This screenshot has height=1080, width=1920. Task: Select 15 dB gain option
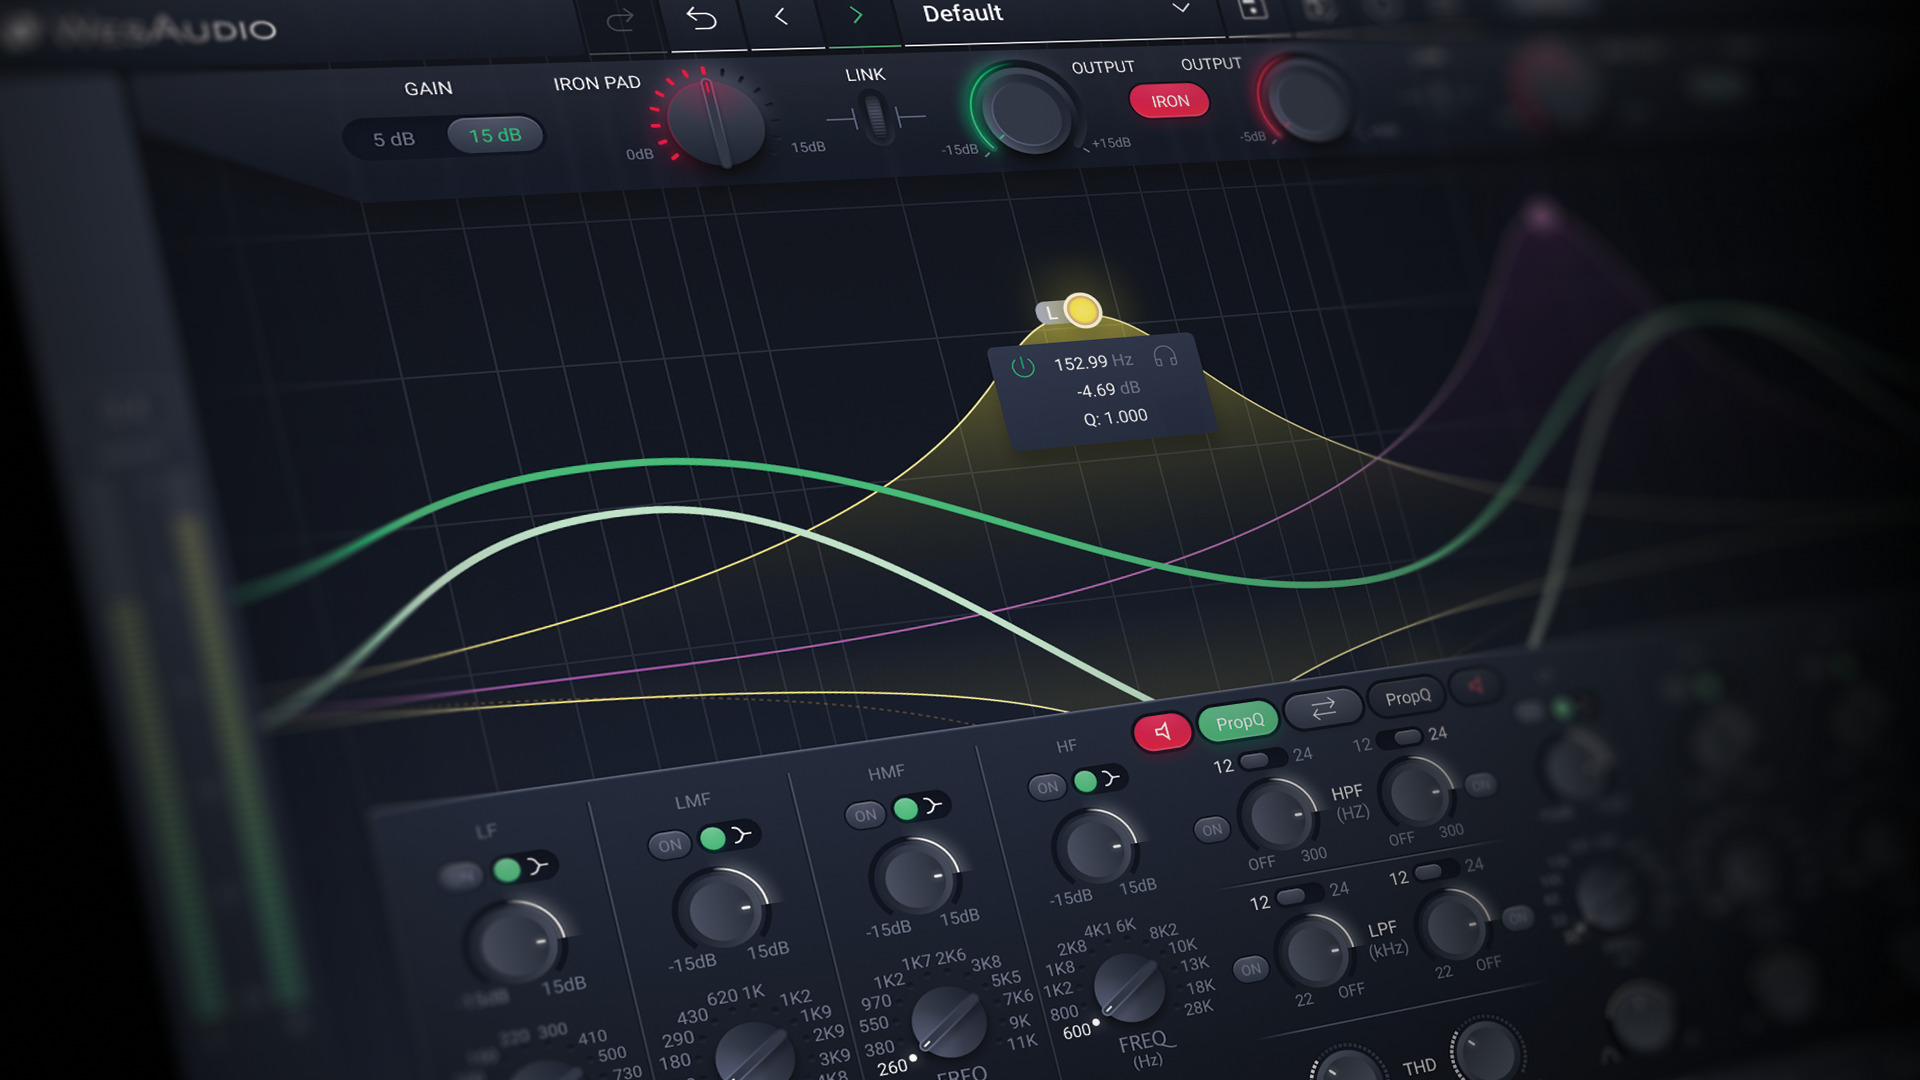click(x=495, y=135)
